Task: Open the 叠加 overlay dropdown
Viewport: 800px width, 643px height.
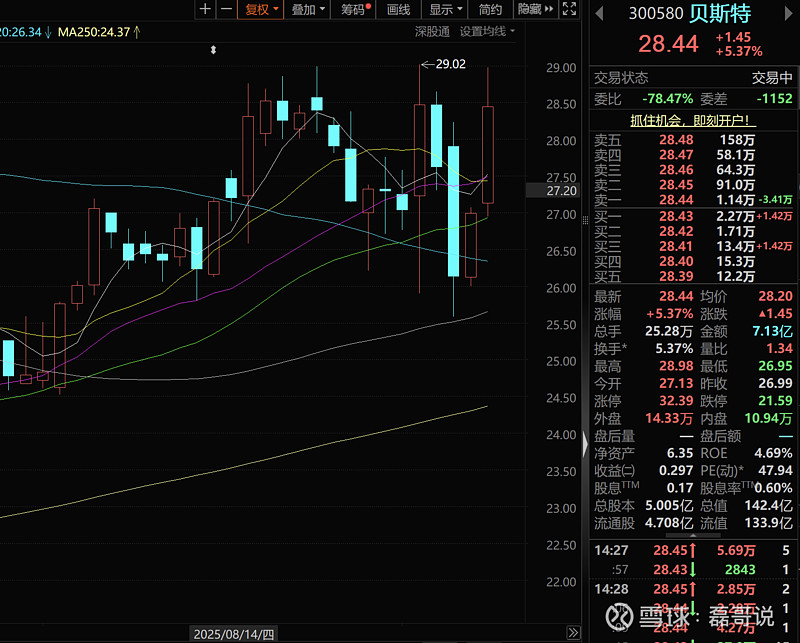Action: point(308,9)
